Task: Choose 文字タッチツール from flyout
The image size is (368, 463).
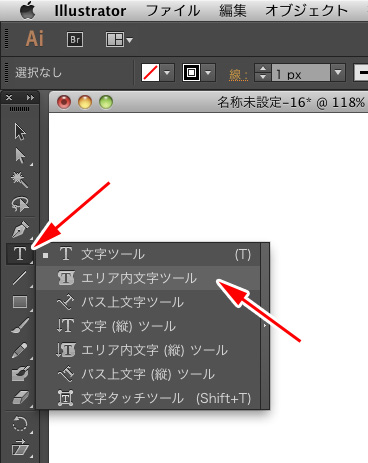Action: 148,398
